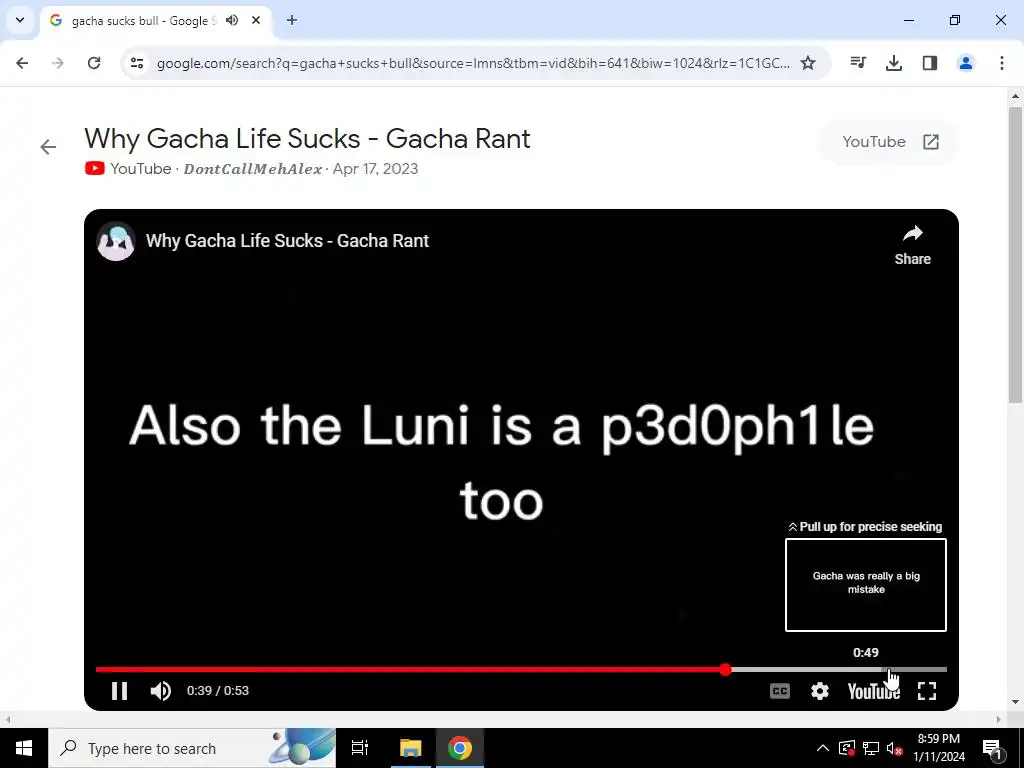This screenshot has width=1024, height=768.
Task: Toggle the Chrome side panel
Action: [930, 63]
